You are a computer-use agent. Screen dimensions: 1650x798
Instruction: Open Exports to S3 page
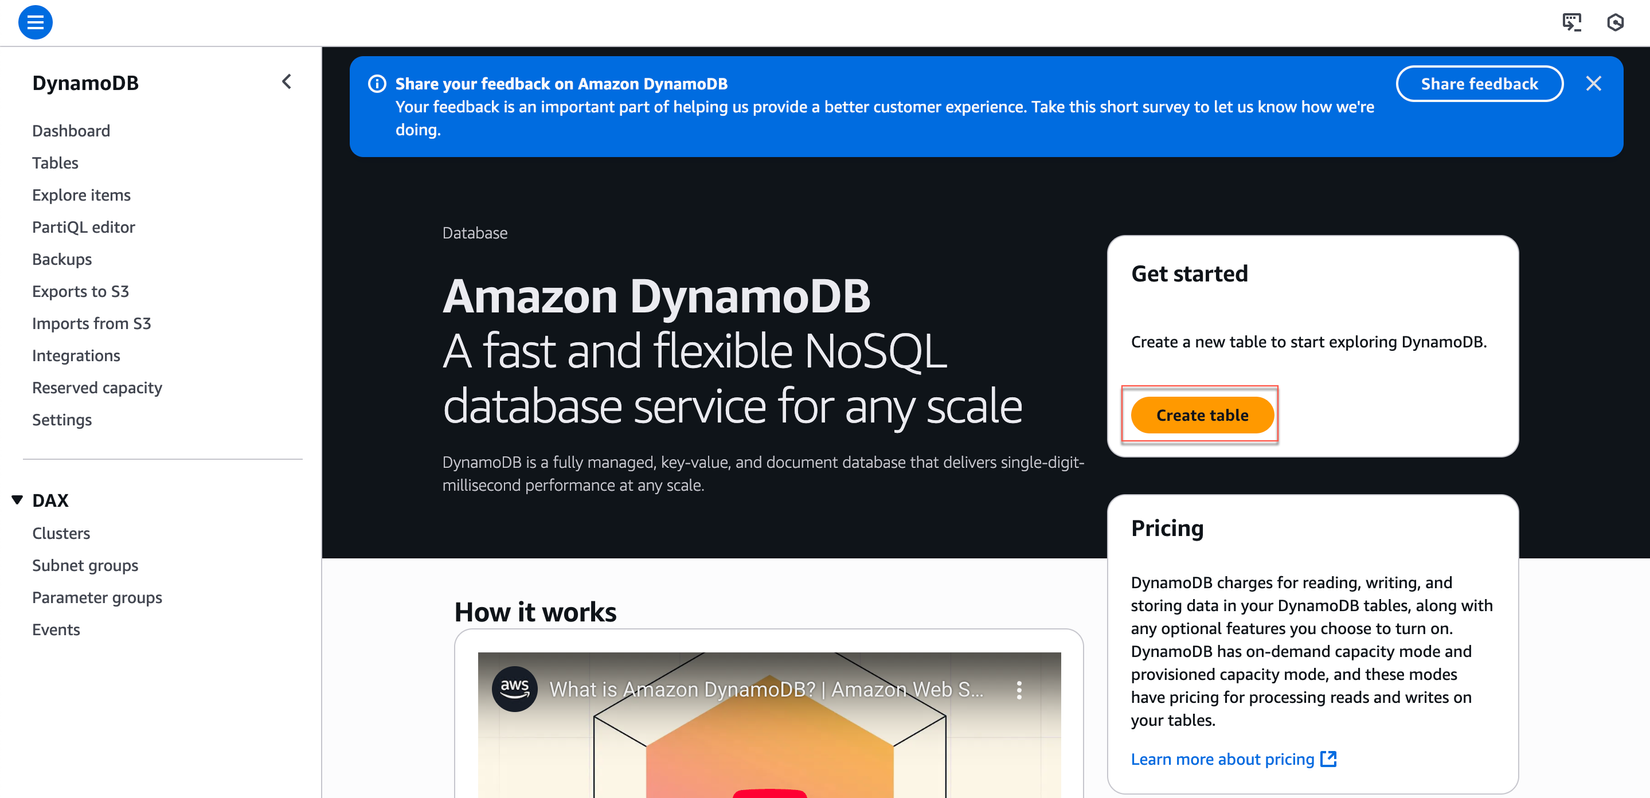point(80,291)
